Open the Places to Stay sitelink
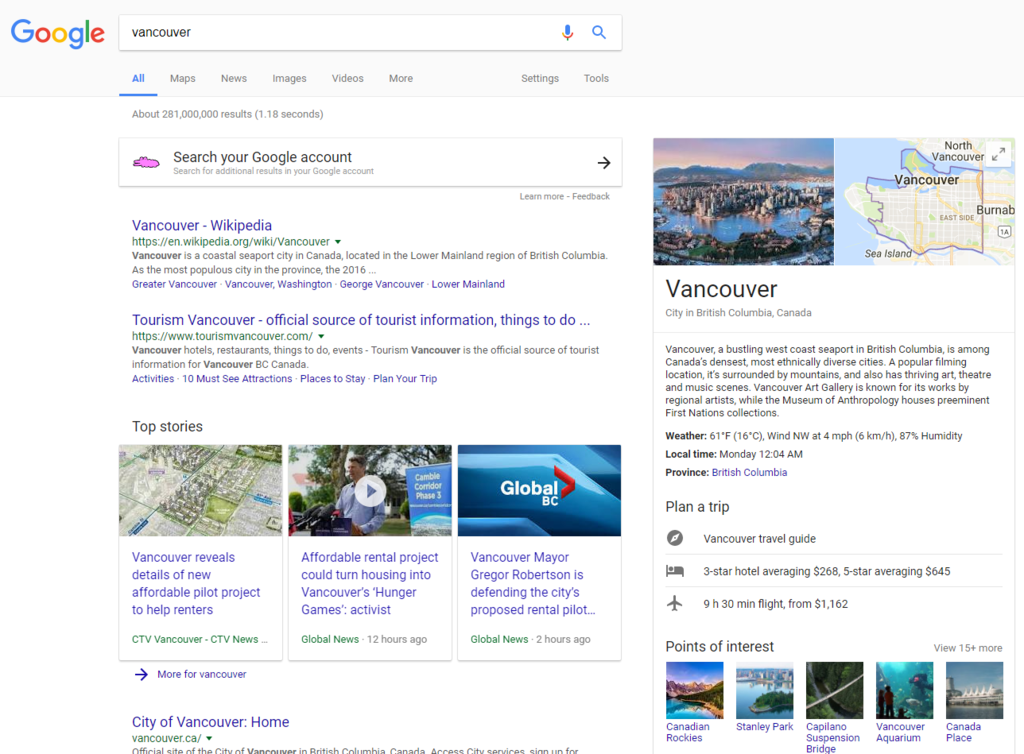The width and height of the screenshot is (1024, 754). coord(332,379)
